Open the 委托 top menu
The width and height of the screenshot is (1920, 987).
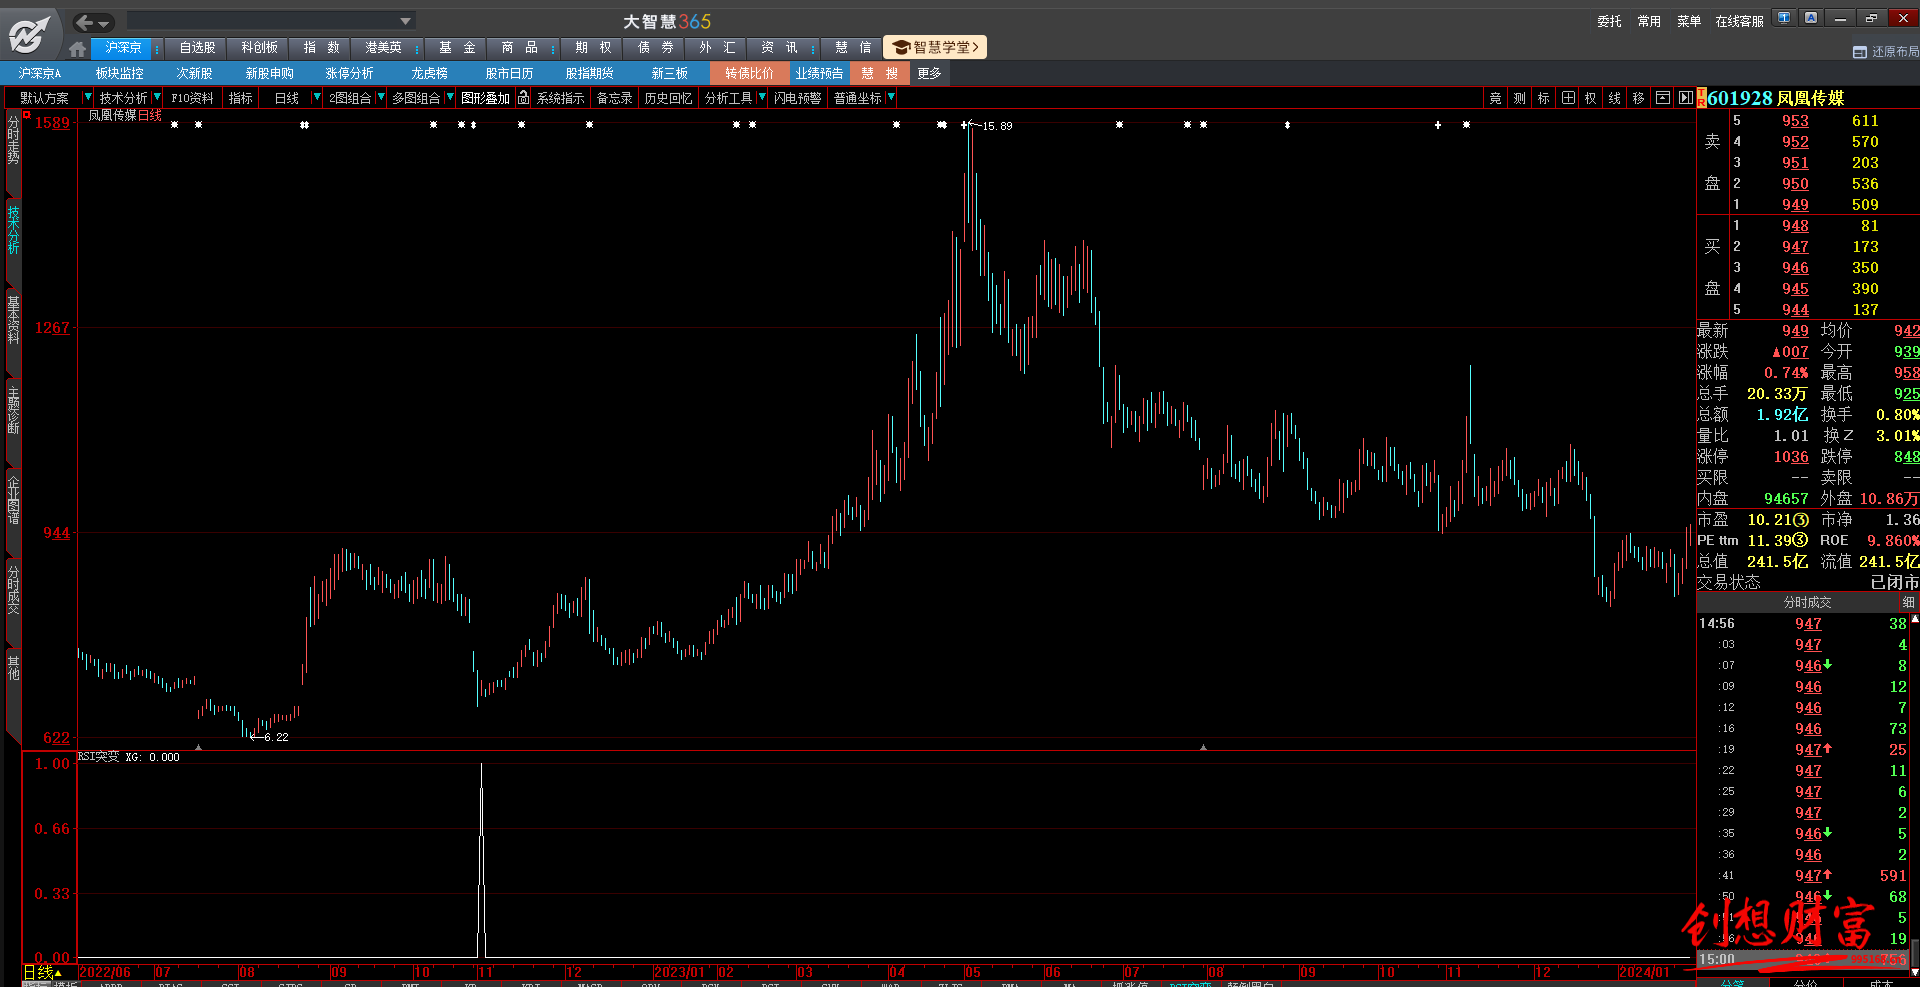1609,21
